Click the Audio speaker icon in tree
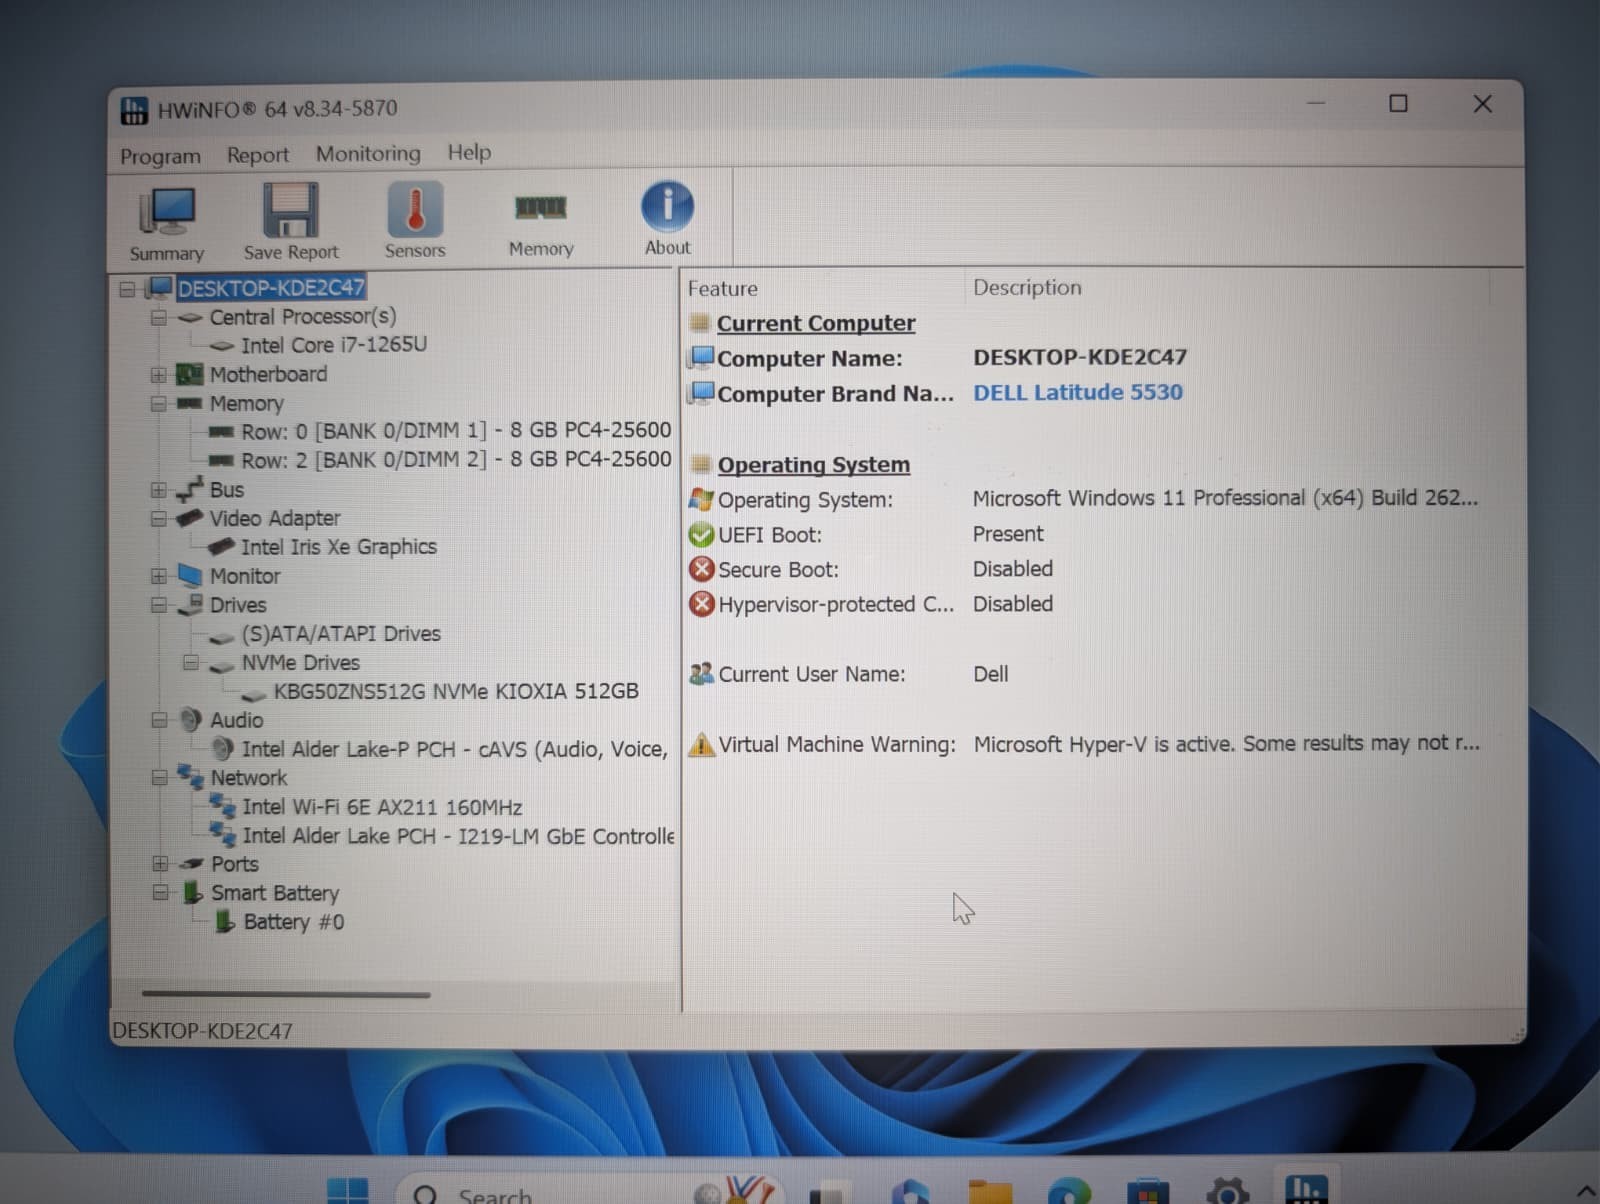The width and height of the screenshot is (1600, 1204). tap(190, 719)
